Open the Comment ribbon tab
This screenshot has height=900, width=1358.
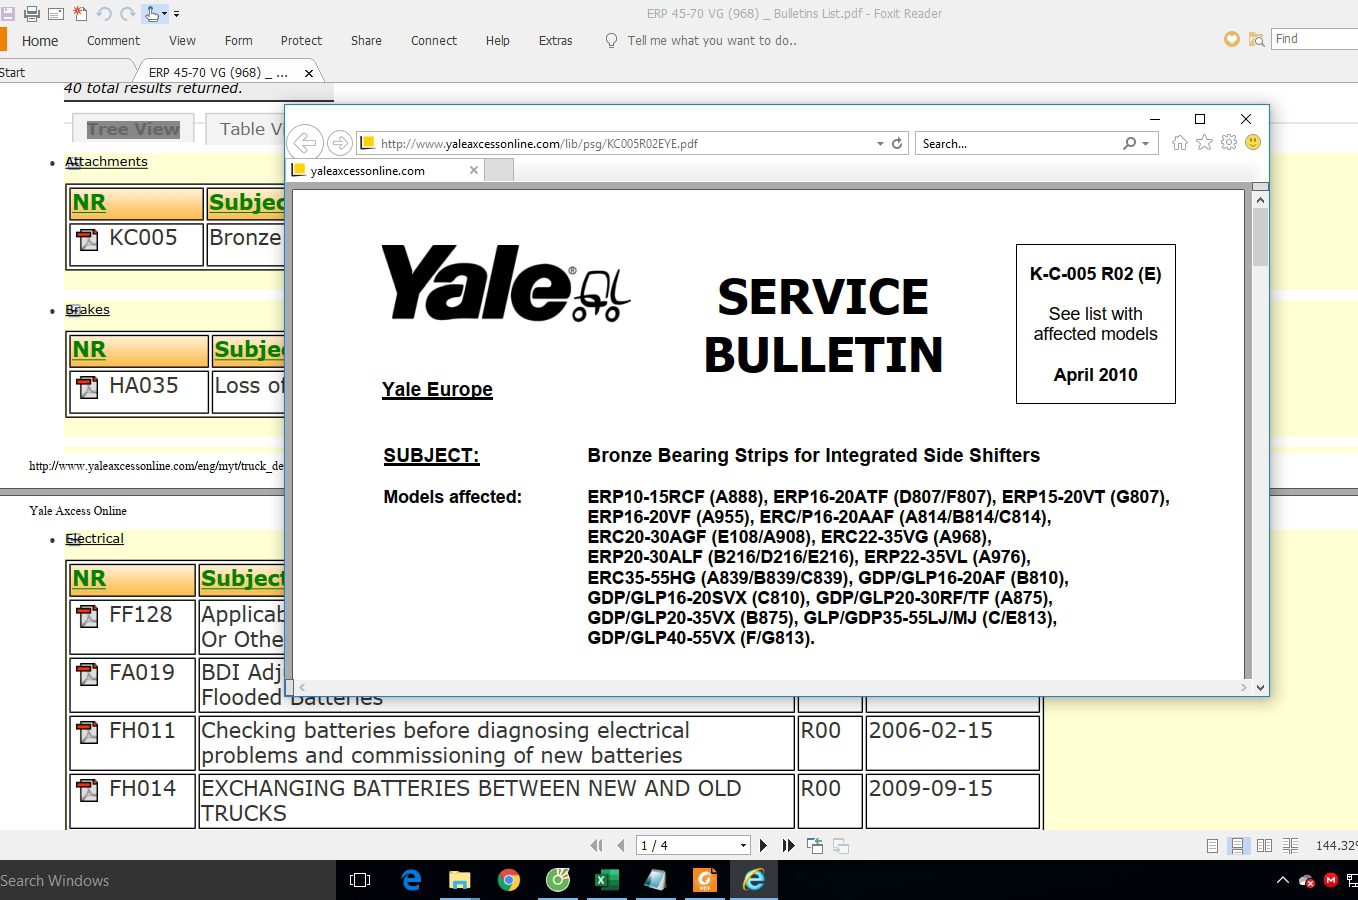113,41
